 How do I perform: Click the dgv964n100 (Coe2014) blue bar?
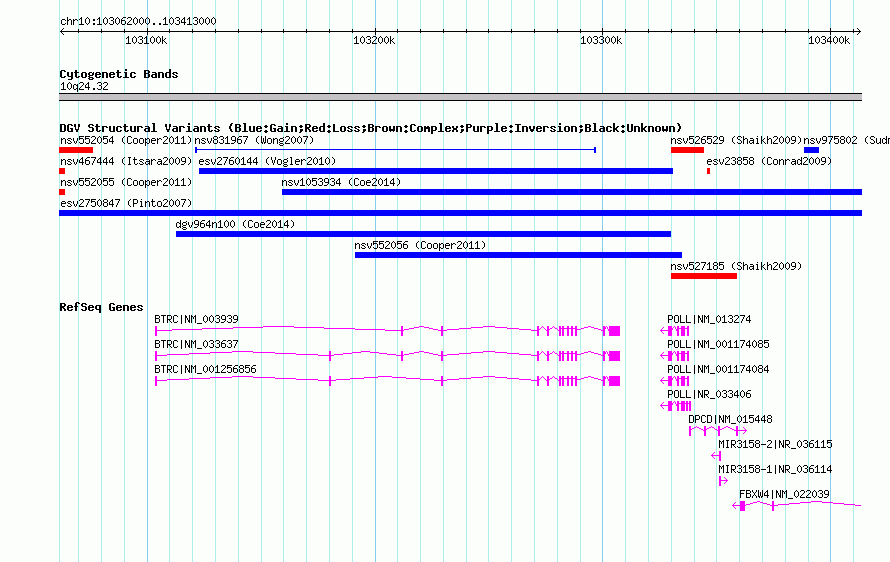[x=423, y=234]
